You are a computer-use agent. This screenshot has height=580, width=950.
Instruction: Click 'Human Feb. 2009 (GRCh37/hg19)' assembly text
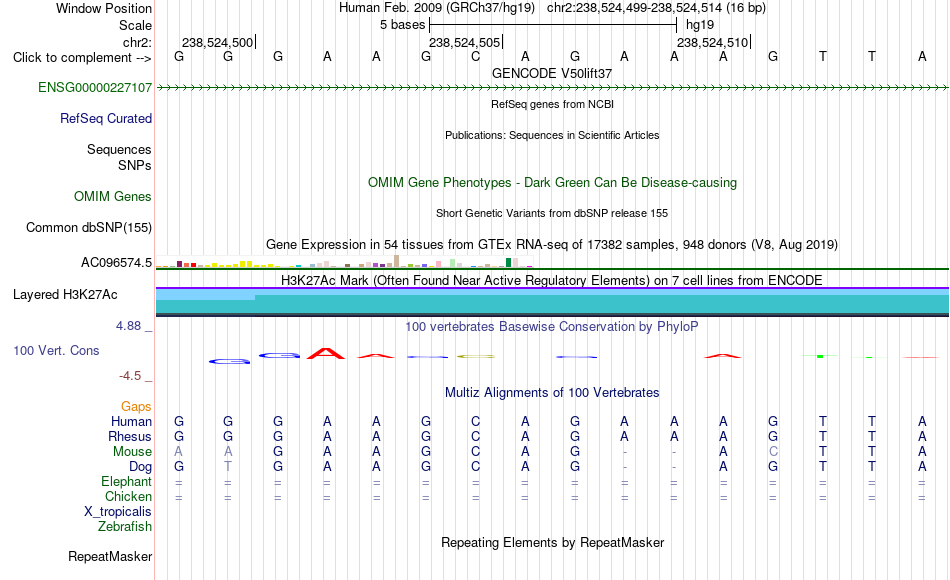tap(437, 8)
